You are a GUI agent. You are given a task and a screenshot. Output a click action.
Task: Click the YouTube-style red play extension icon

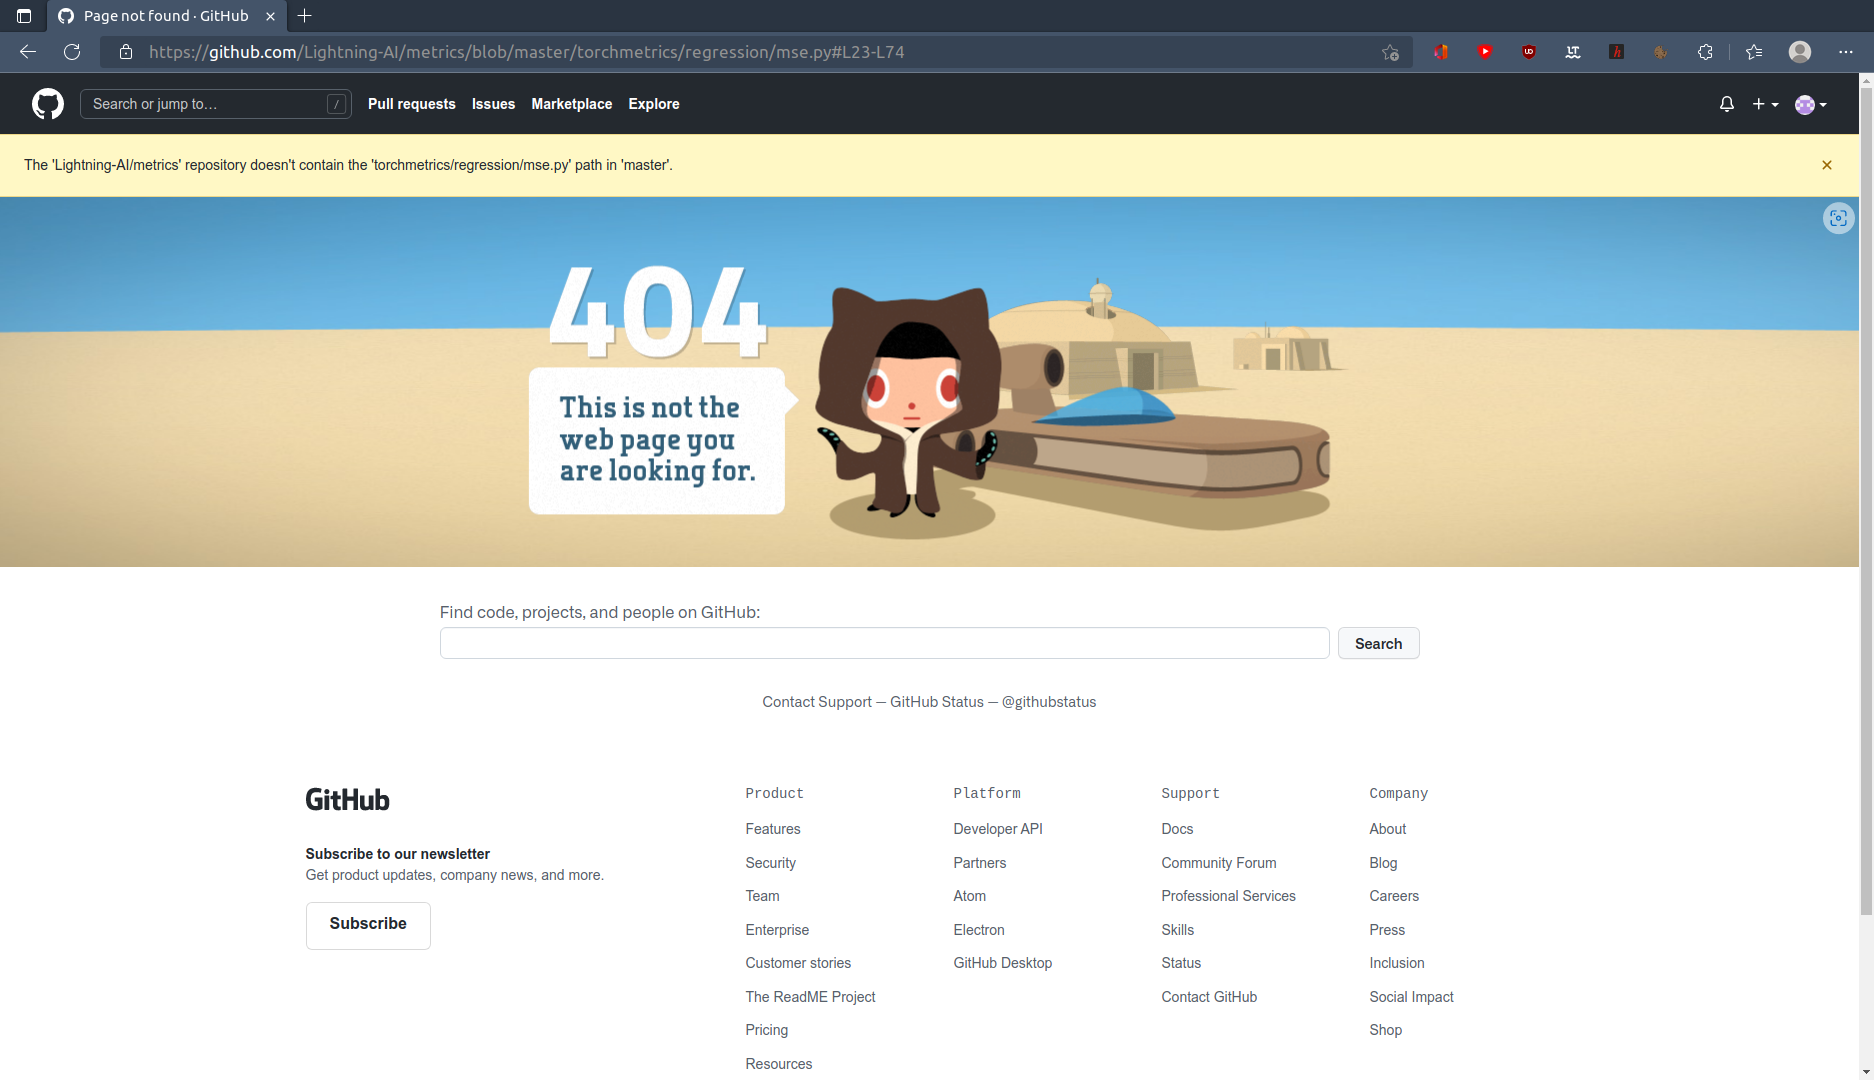tap(1485, 52)
